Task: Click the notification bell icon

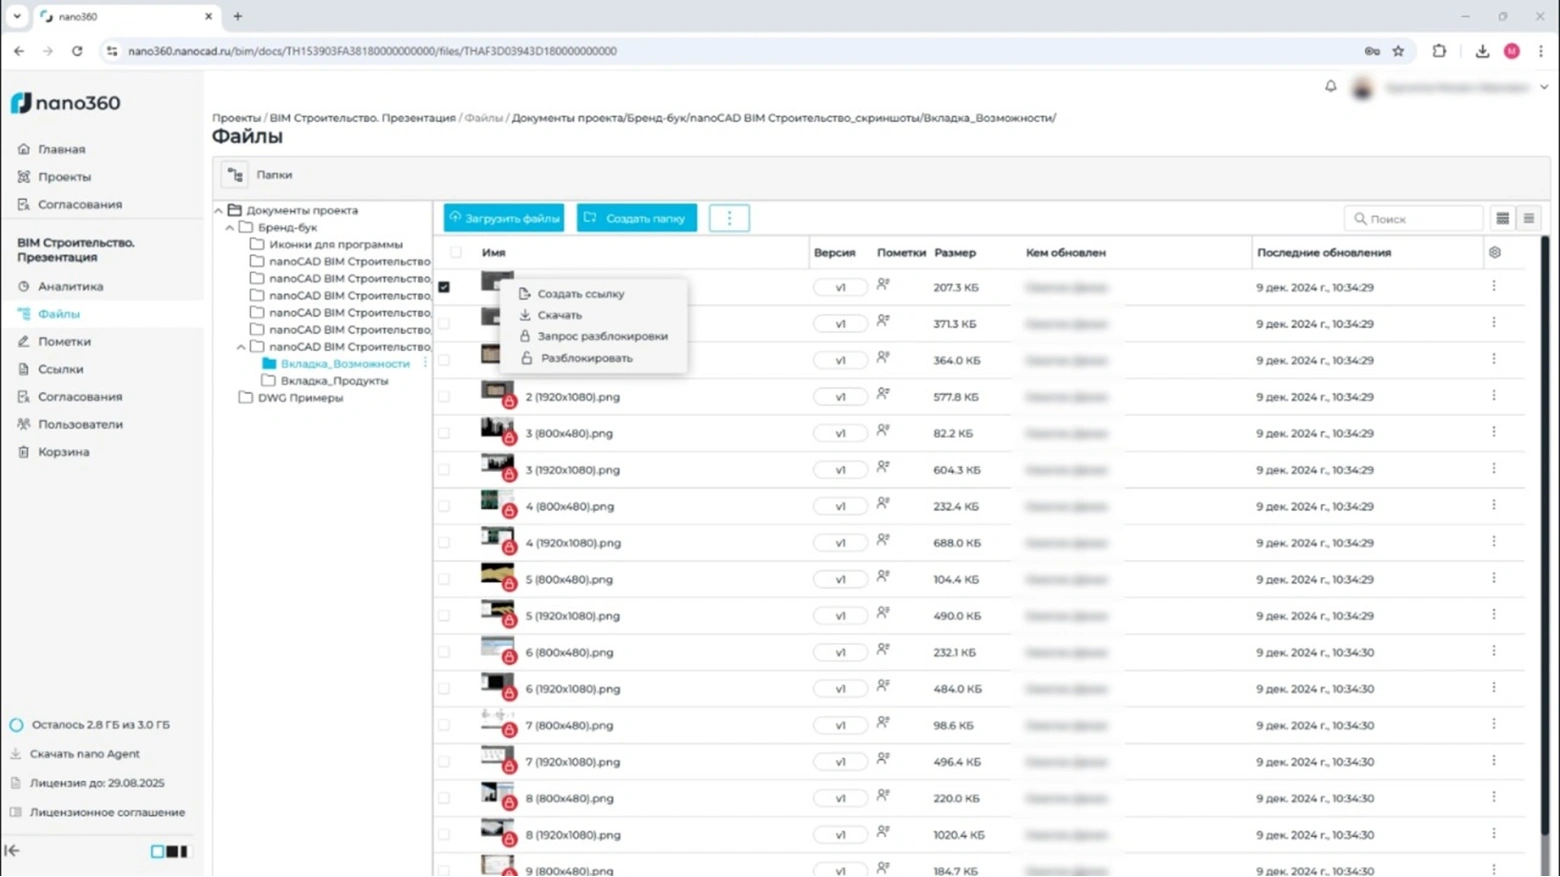Action: [1330, 87]
